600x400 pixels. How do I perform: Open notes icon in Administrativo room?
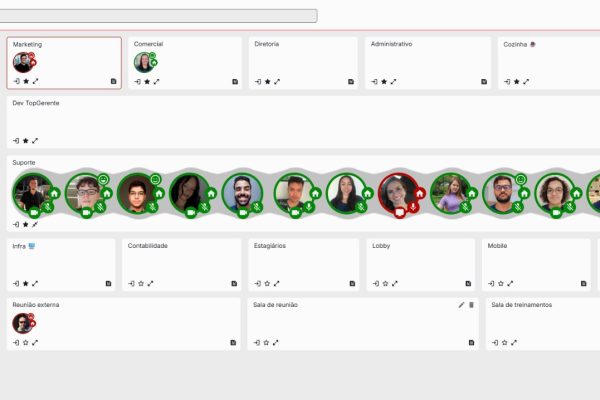click(484, 82)
